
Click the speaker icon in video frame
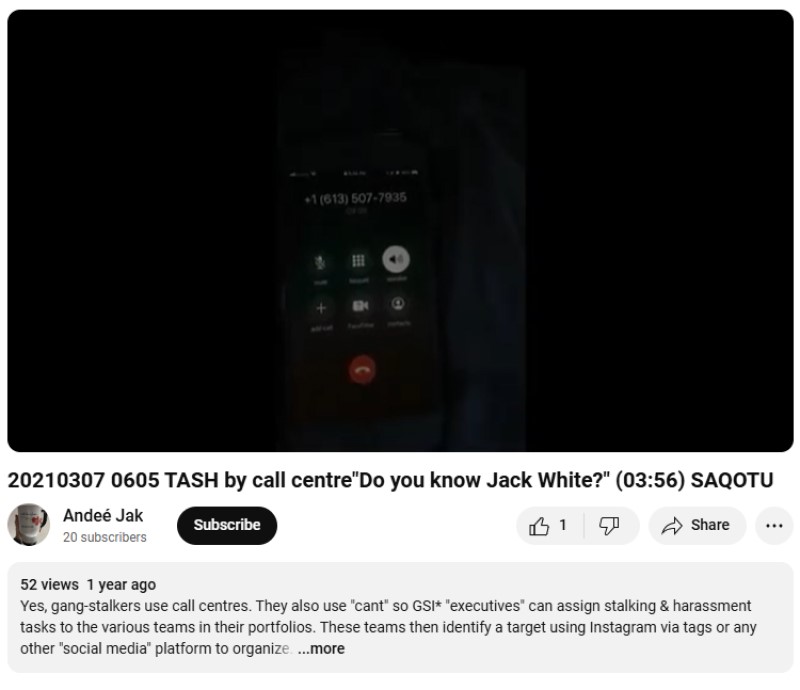click(396, 259)
